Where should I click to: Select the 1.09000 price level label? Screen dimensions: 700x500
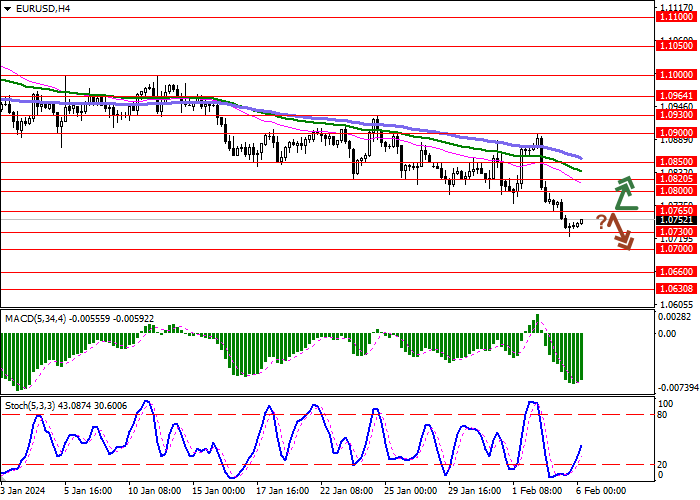677,133
